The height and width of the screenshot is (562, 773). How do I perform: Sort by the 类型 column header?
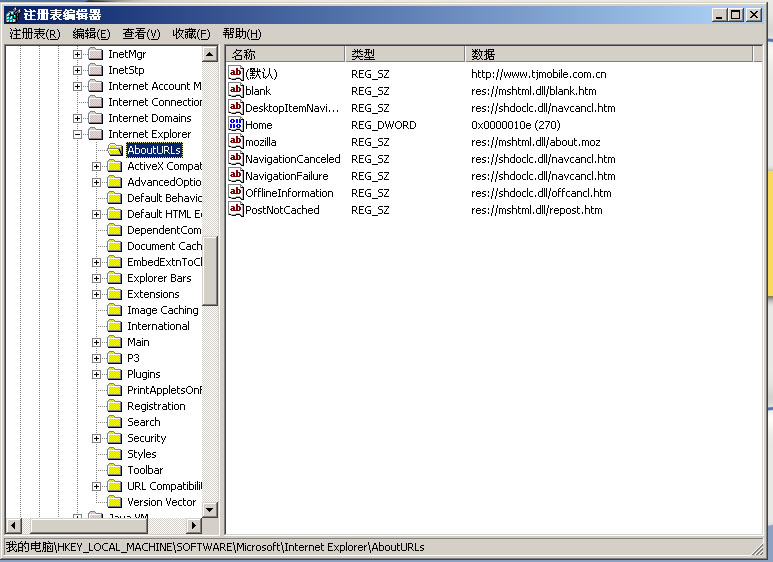[405, 54]
